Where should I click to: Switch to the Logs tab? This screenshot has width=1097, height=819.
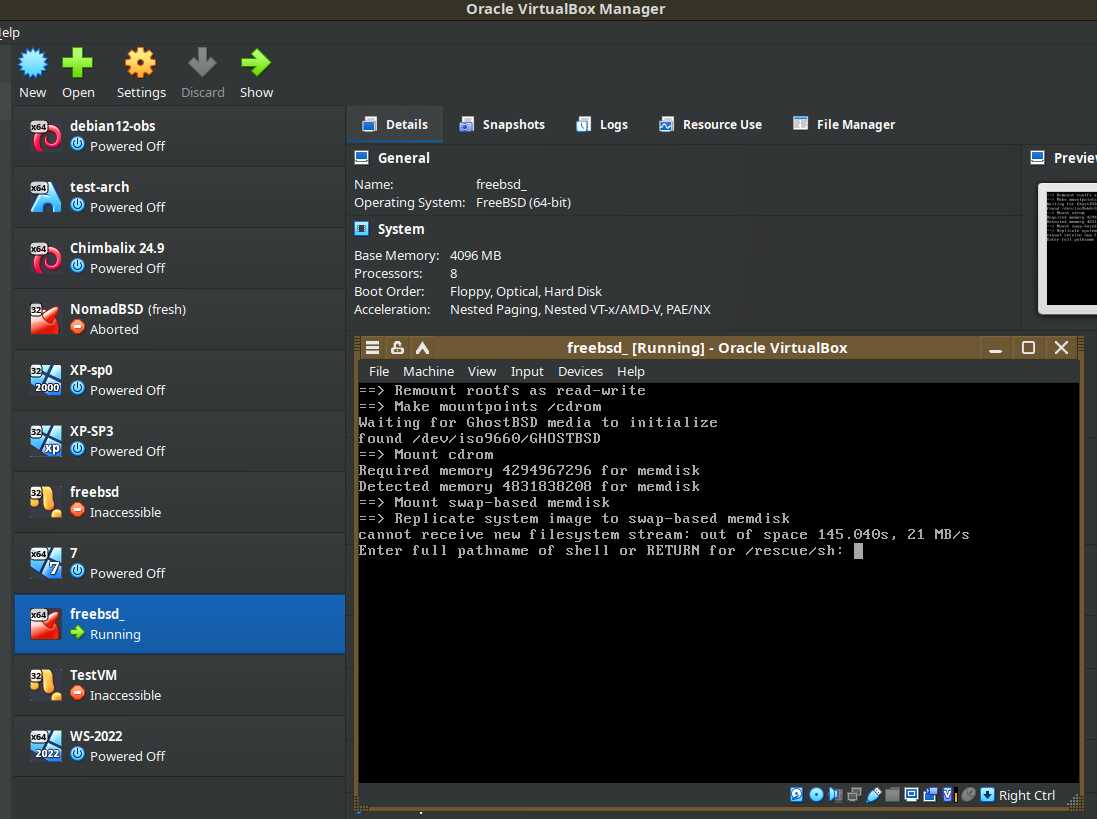(602, 124)
